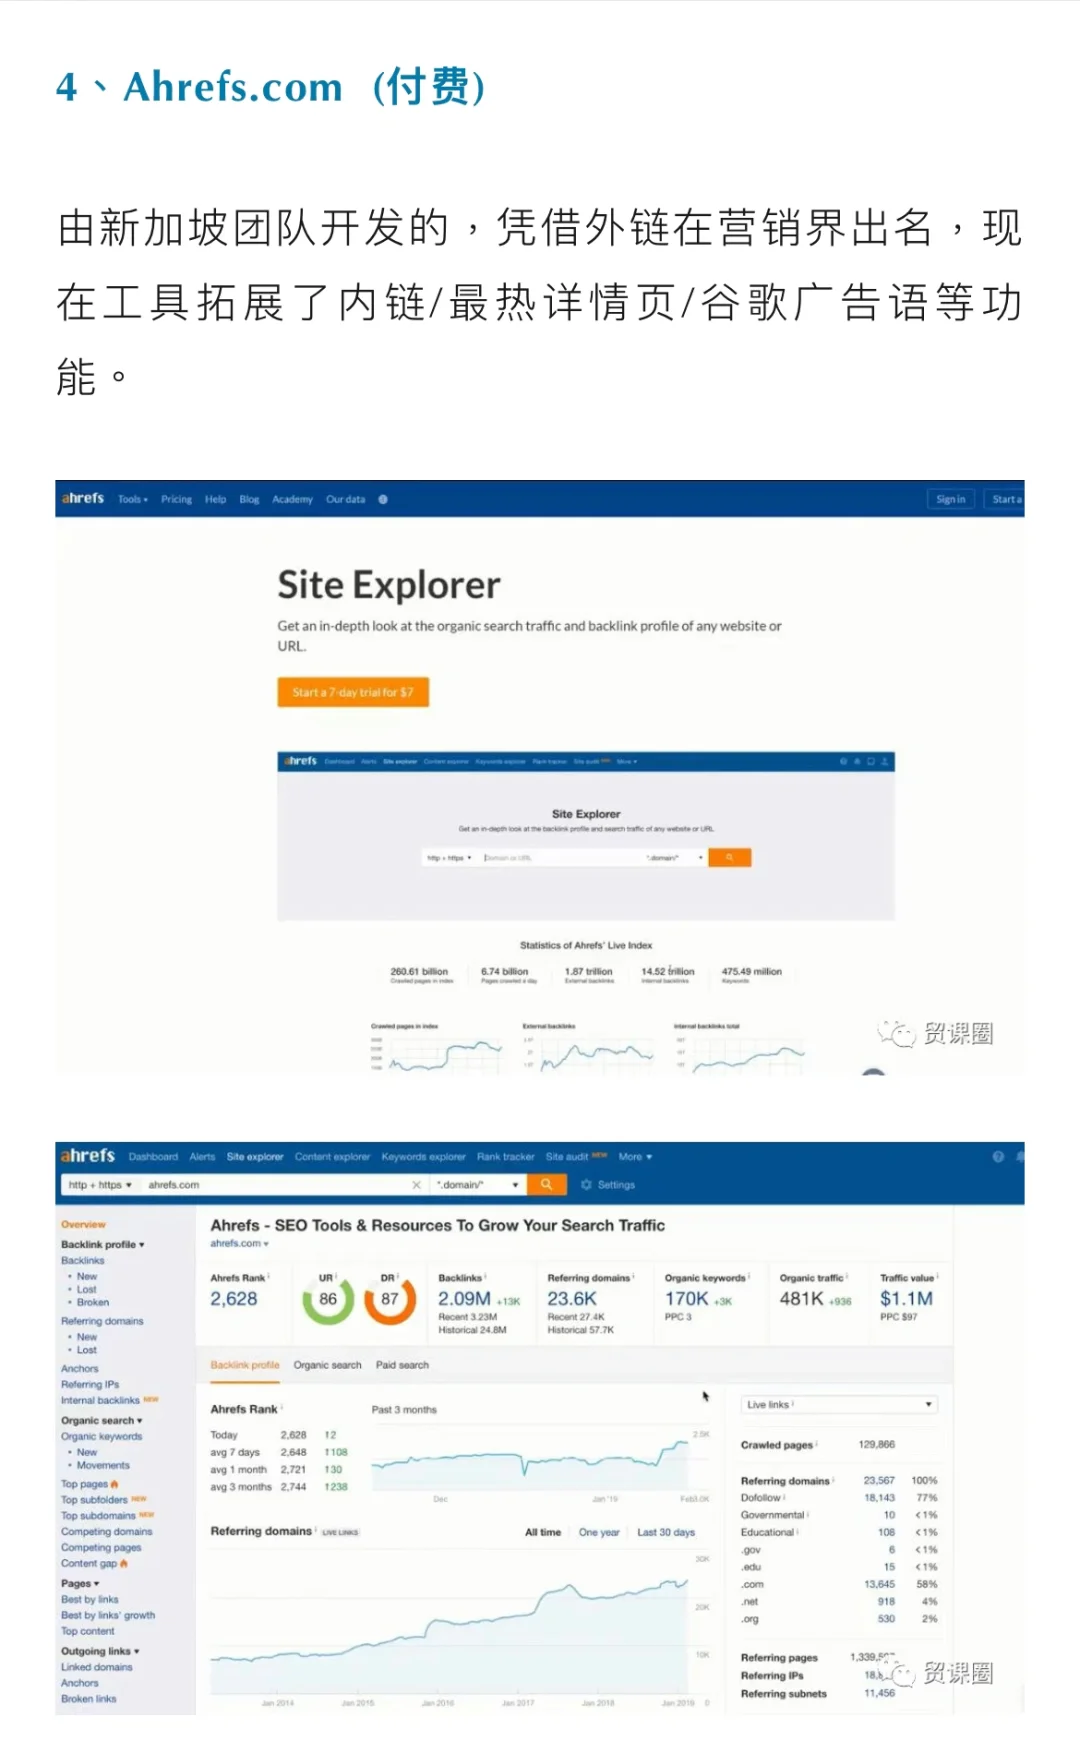Click the DR 87 orange ring gauge
The height and width of the screenshot is (1741, 1080).
tap(390, 1299)
